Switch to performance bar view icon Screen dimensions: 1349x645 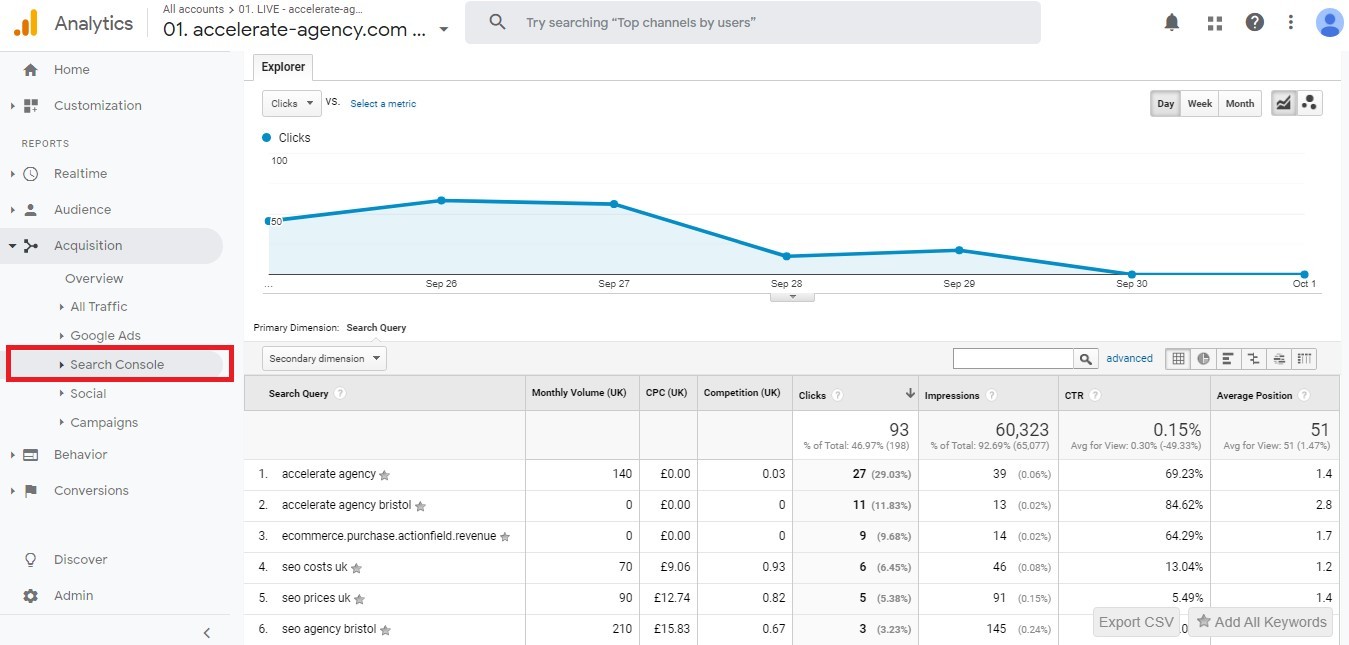point(1228,358)
